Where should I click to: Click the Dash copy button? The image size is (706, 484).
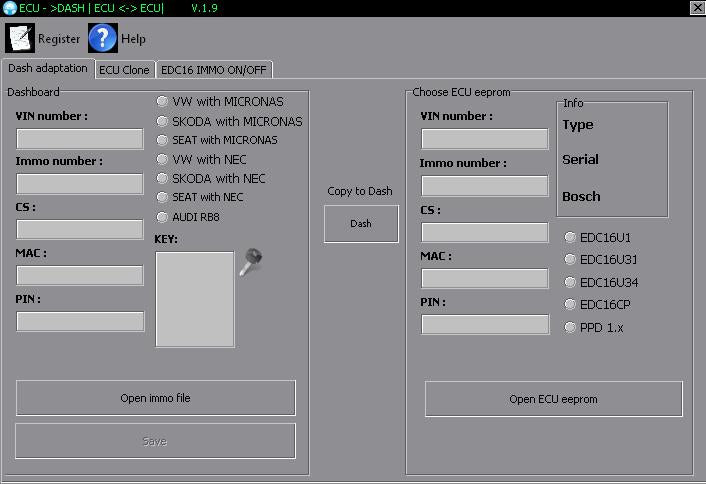361,224
